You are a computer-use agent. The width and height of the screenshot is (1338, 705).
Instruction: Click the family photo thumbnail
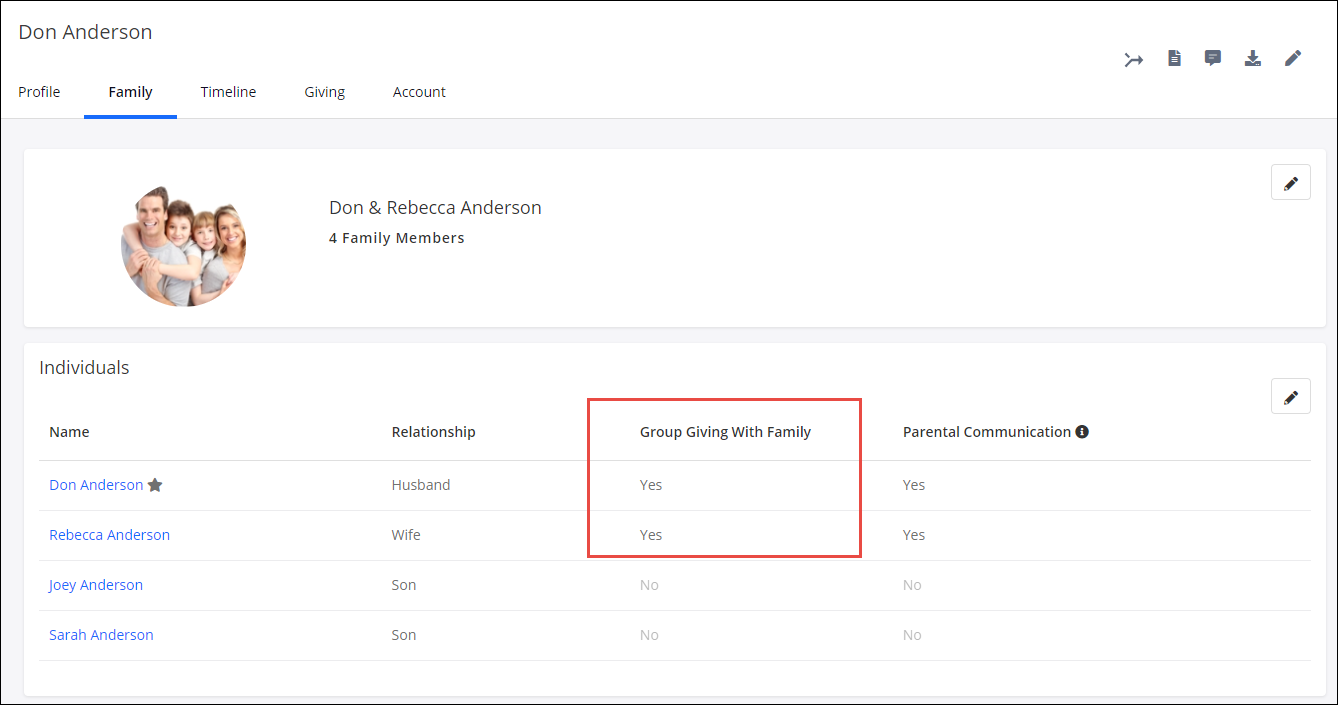point(183,245)
